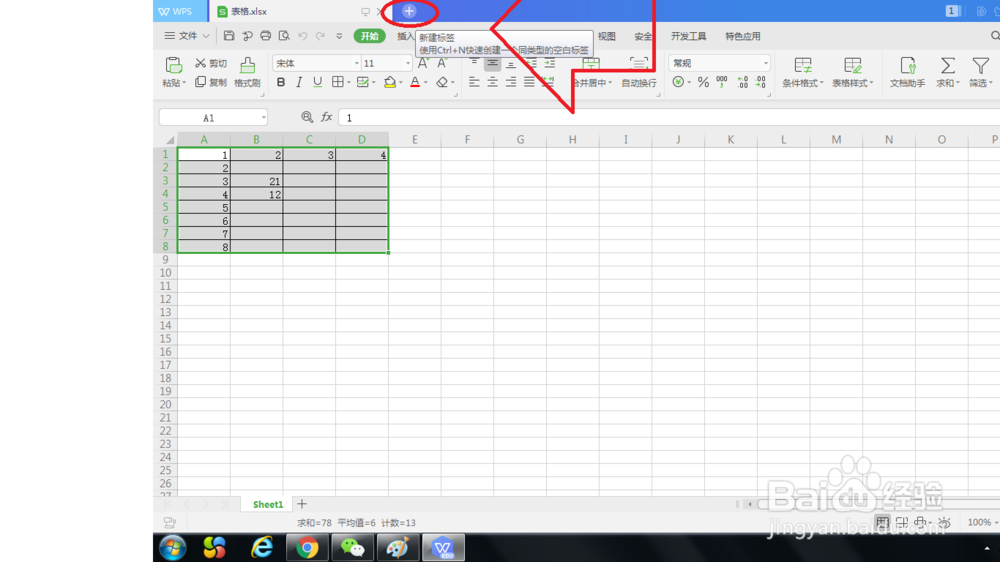
Task: Open Print Preview icon
Action: tap(284, 36)
